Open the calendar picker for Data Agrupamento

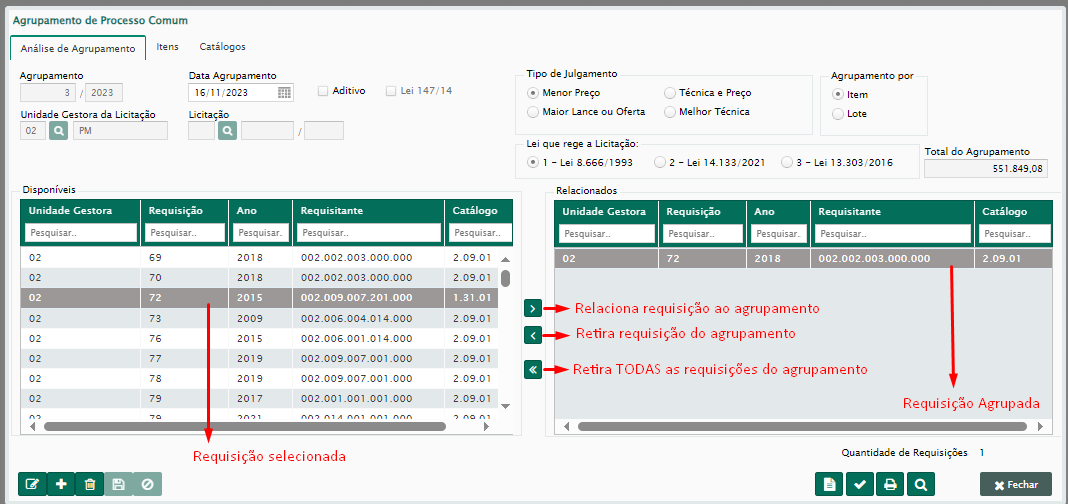284,92
